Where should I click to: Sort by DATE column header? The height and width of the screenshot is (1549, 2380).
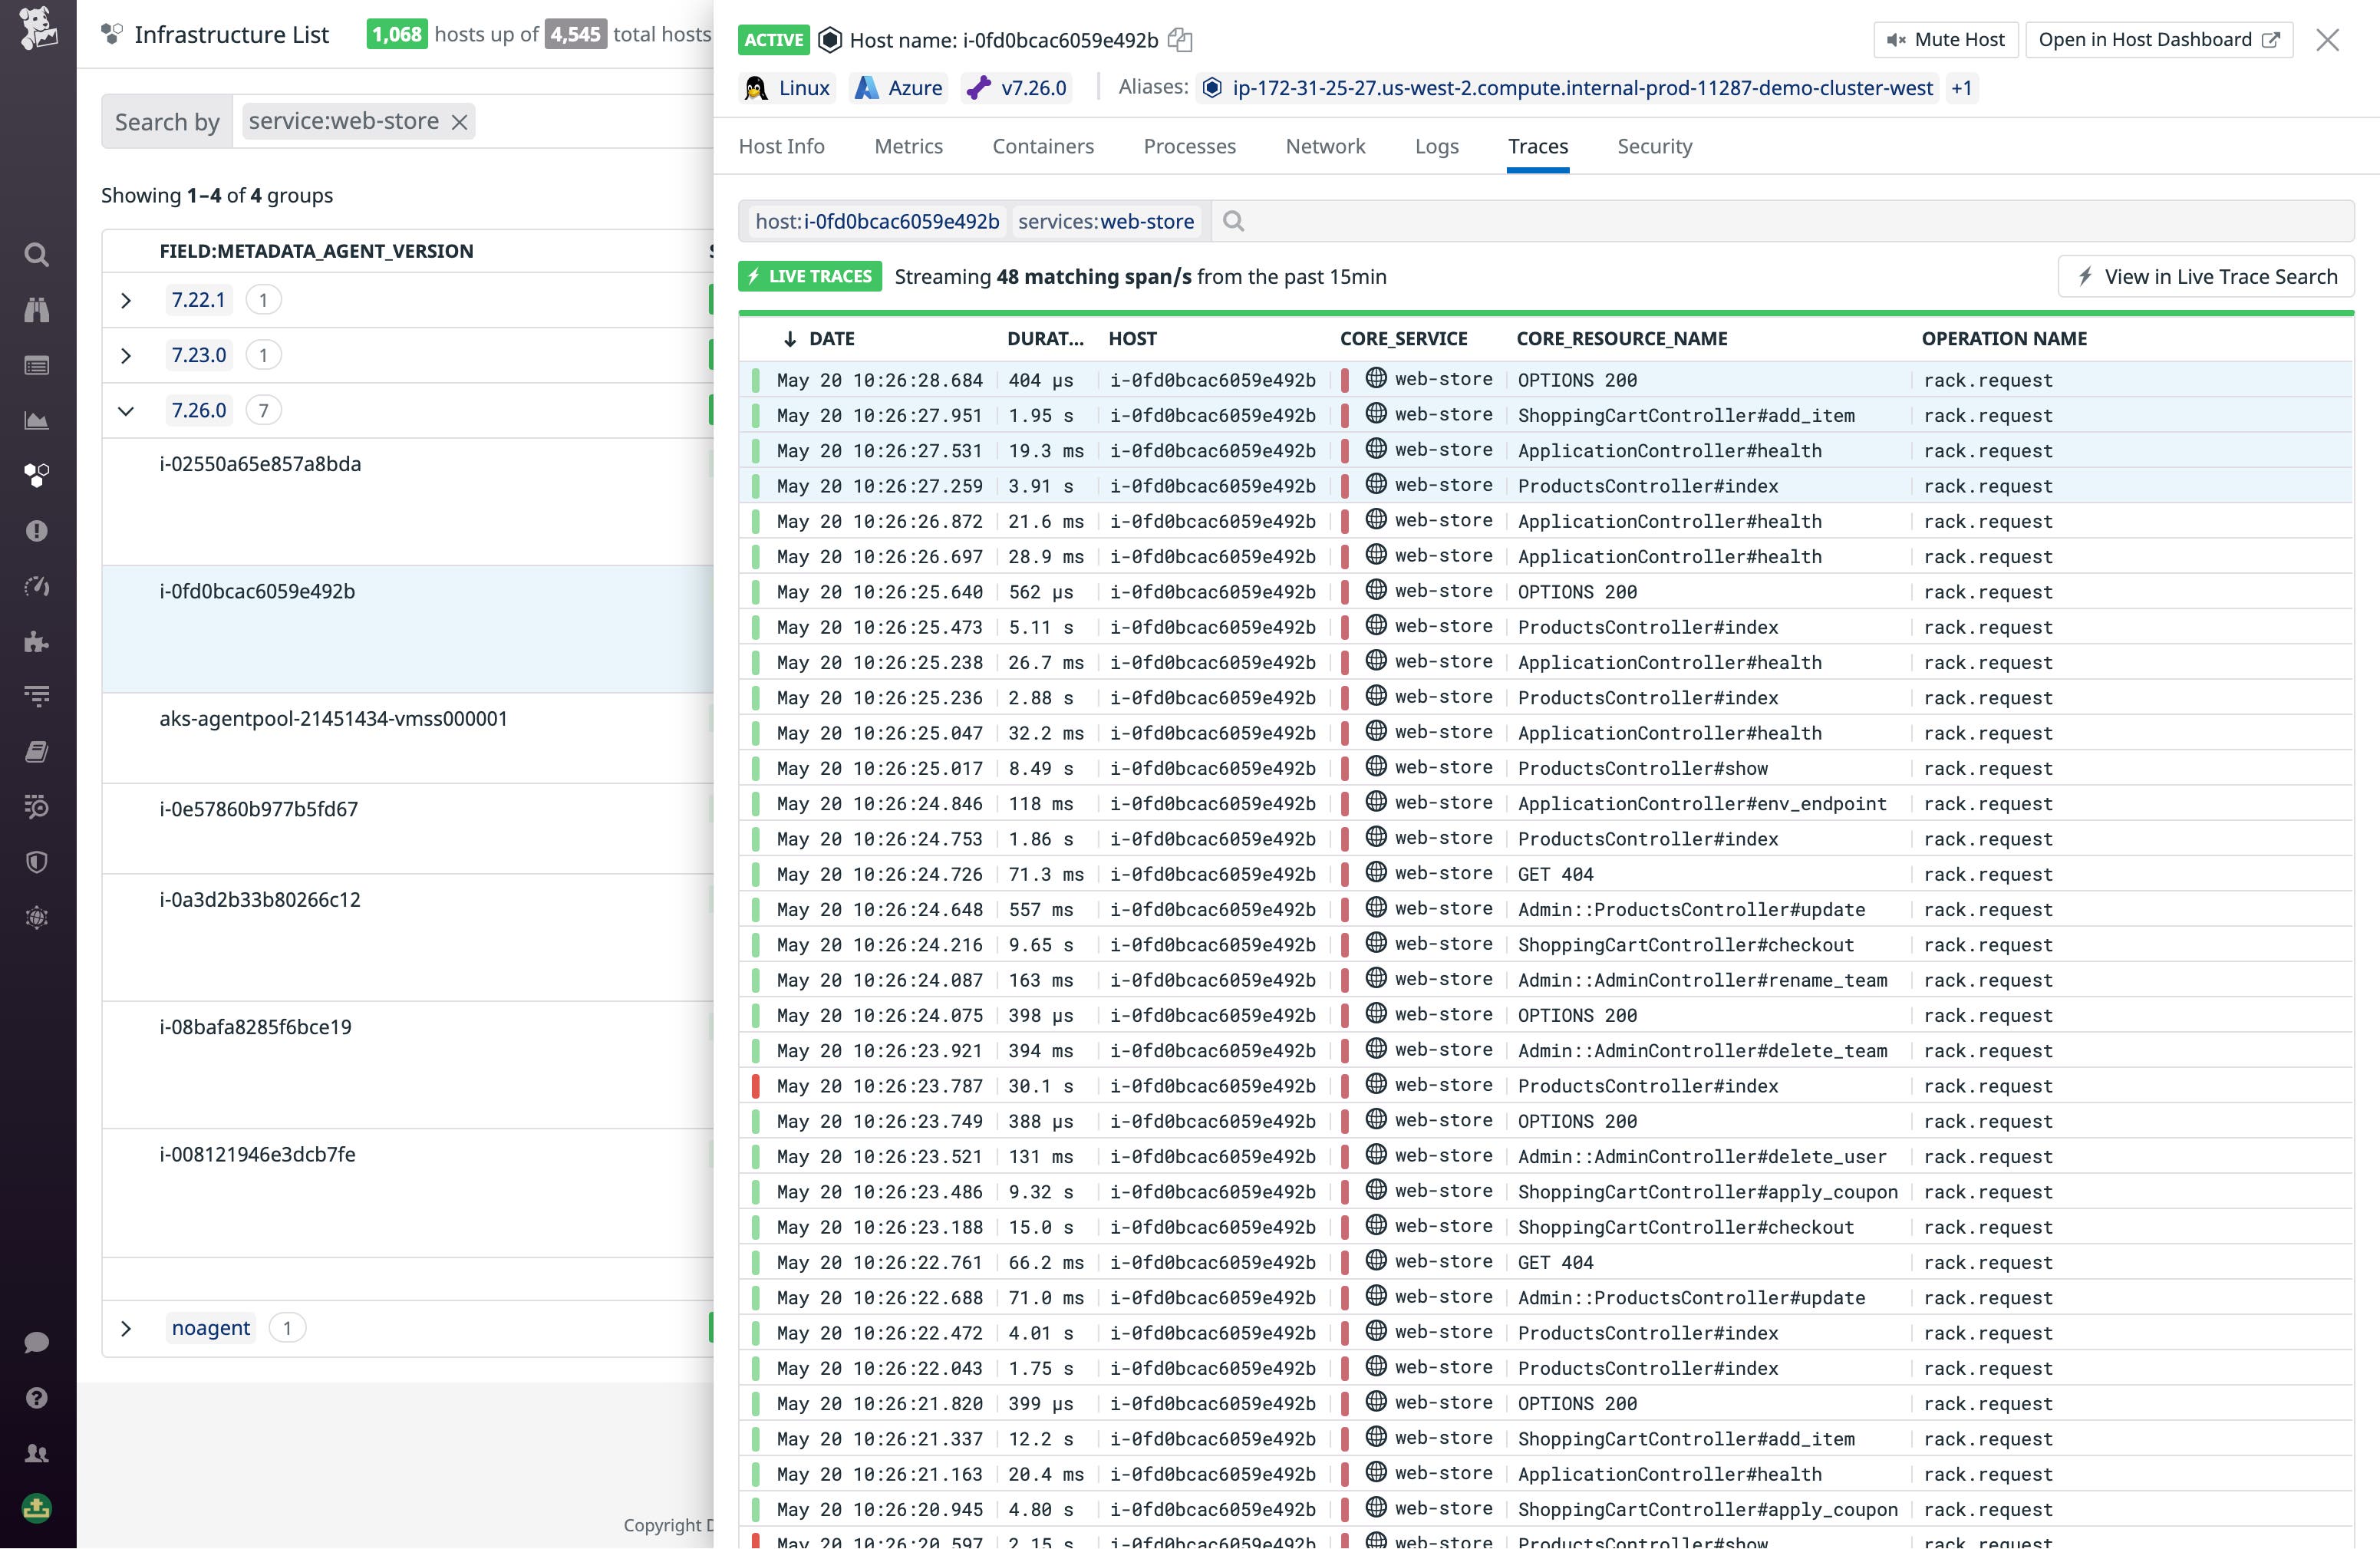[830, 339]
